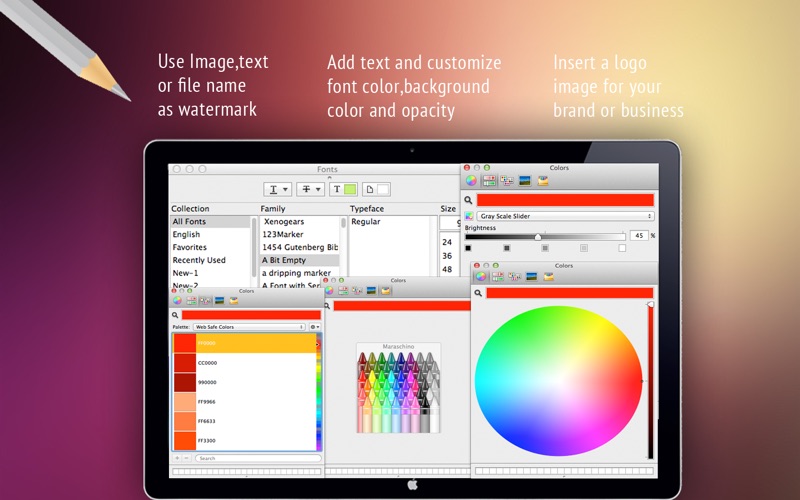800x500 pixels.
Task: Click the Brightness slider track
Action: (x=545, y=237)
